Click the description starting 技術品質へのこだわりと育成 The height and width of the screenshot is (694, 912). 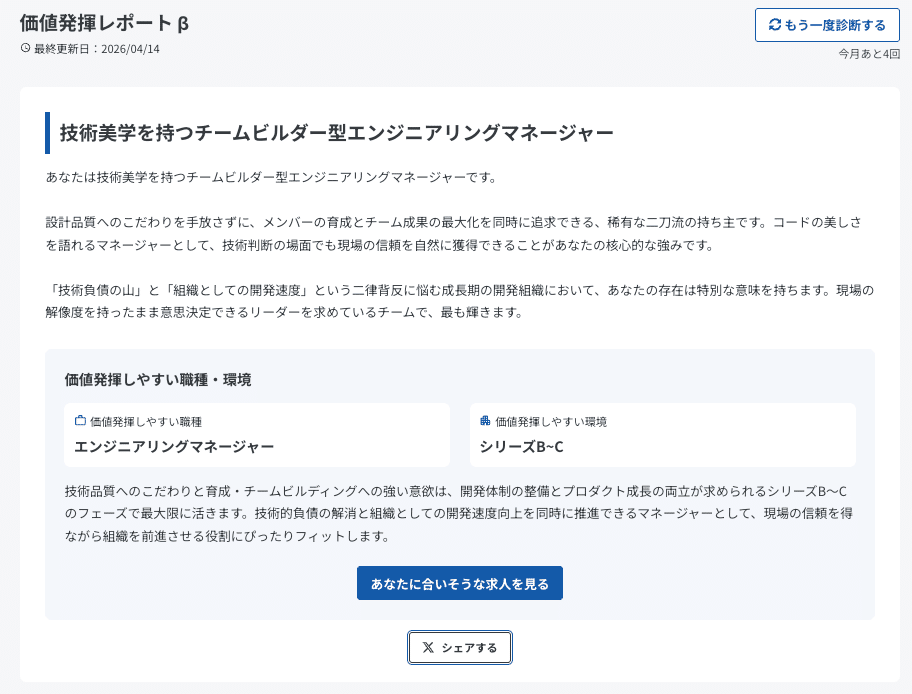(460, 513)
